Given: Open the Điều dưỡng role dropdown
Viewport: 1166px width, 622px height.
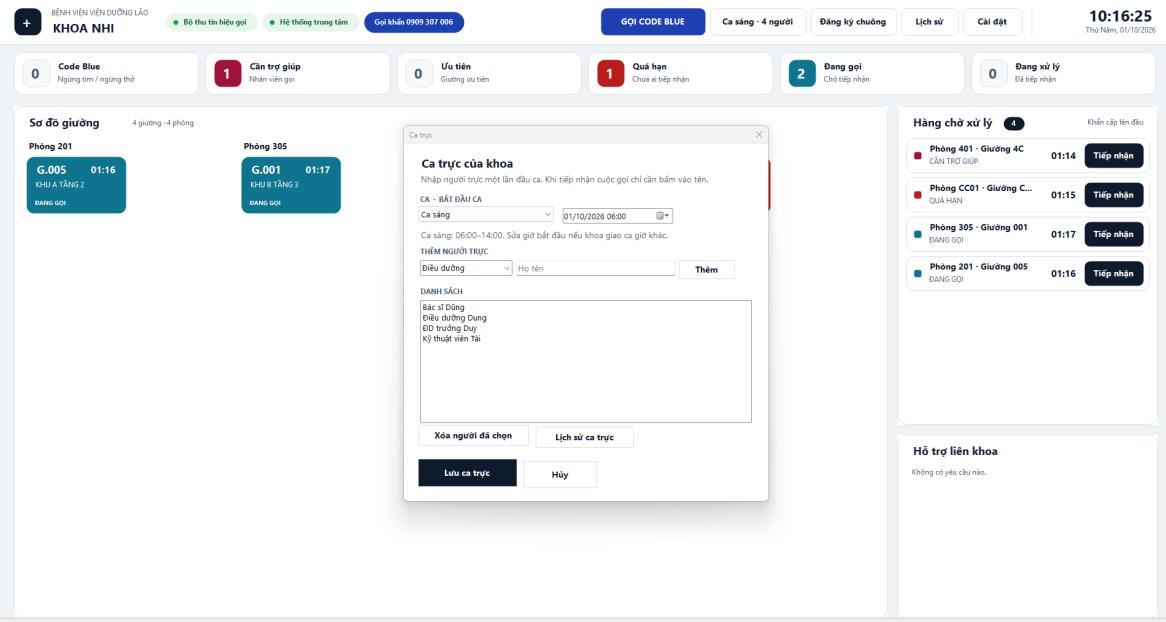Looking at the screenshot, I should (x=466, y=268).
